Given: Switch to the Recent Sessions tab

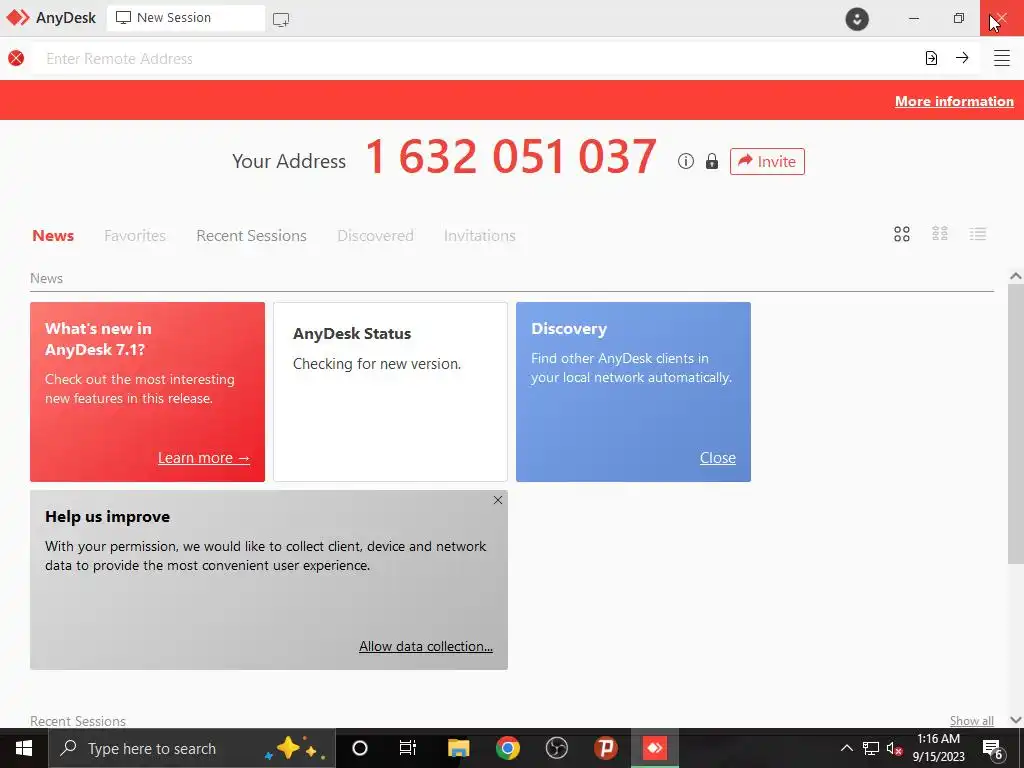Looking at the screenshot, I should coord(251,235).
